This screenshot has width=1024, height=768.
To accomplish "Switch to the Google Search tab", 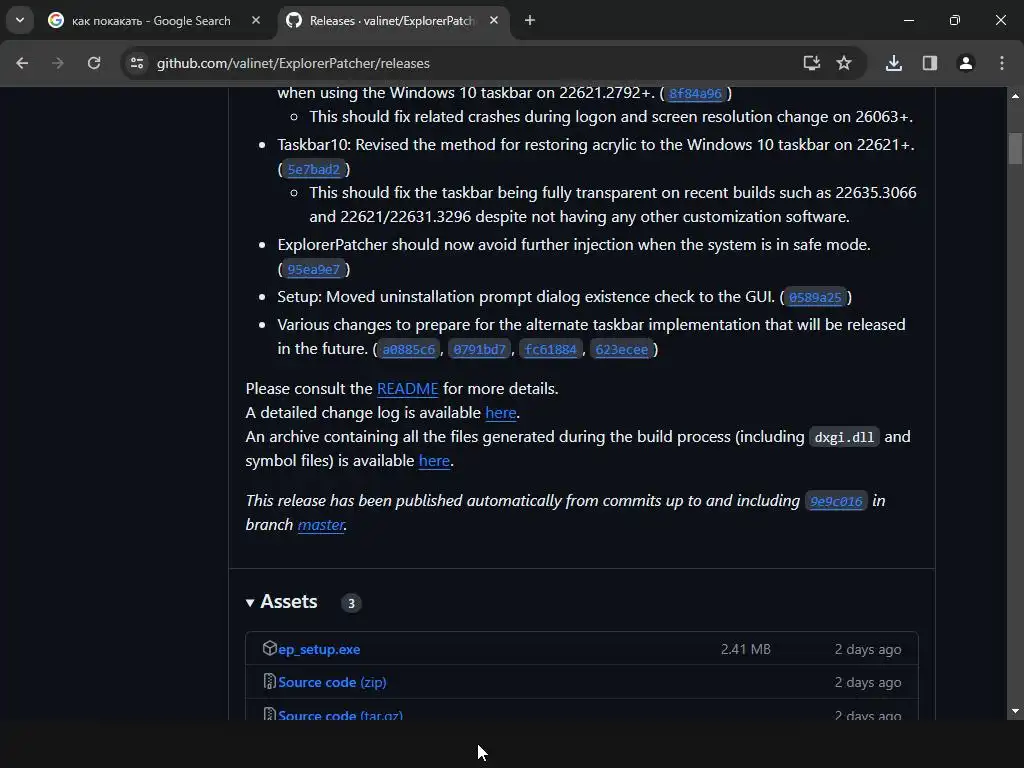I will [152, 21].
